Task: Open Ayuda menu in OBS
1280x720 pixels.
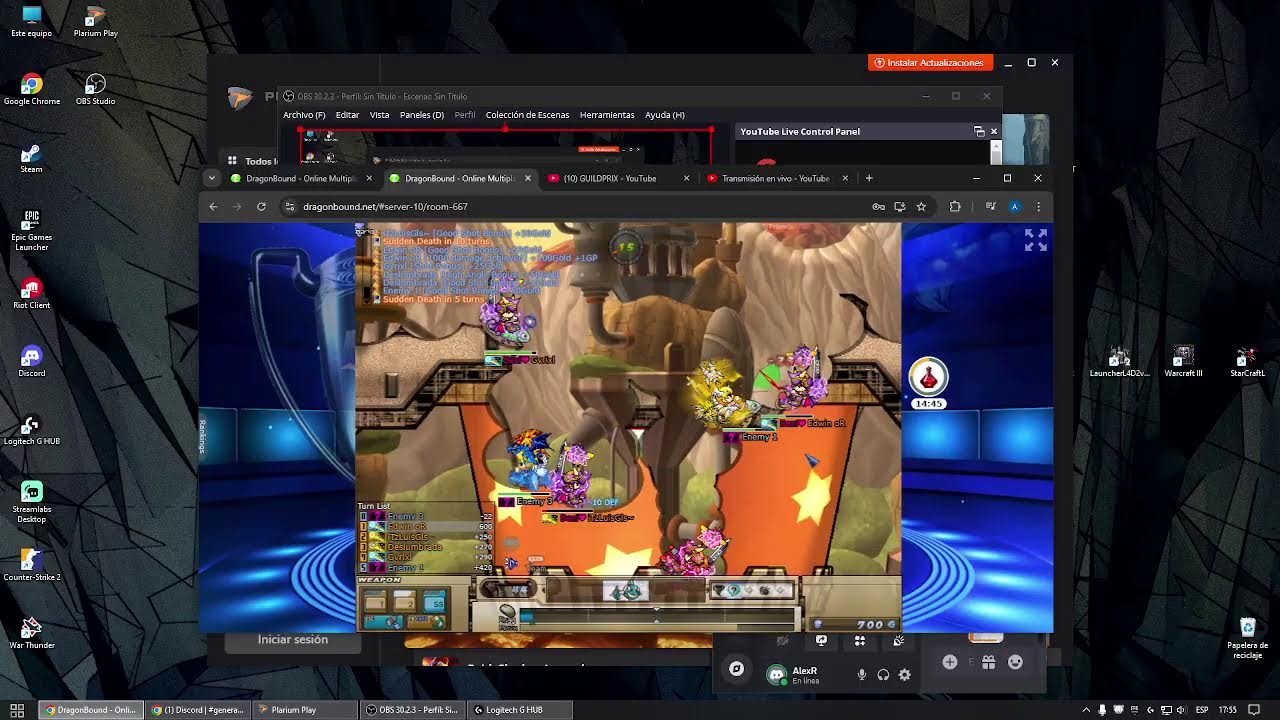Action: pos(665,115)
